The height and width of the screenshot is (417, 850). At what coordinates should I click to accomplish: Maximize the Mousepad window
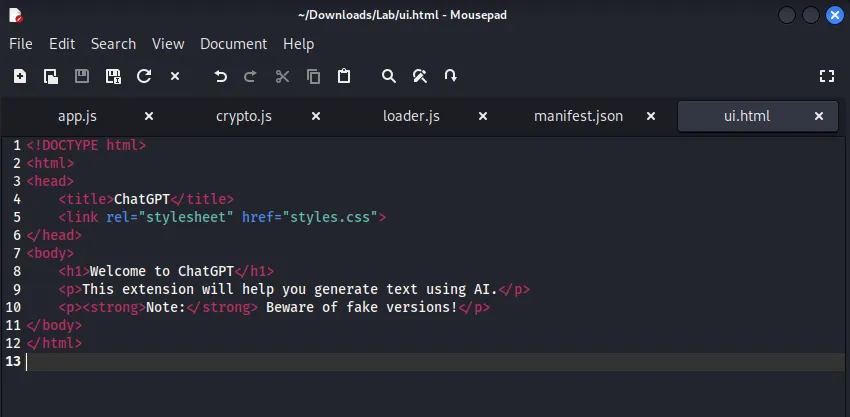[x=810, y=15]
